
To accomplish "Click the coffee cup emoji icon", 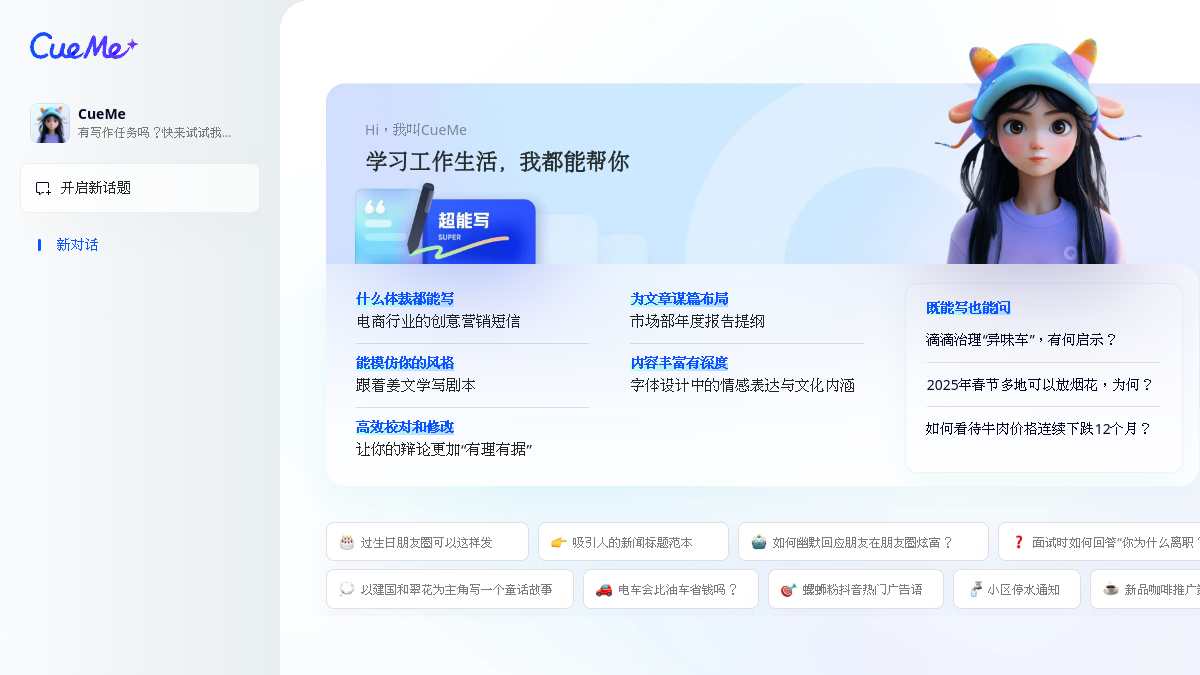I will coord(1111,589).
